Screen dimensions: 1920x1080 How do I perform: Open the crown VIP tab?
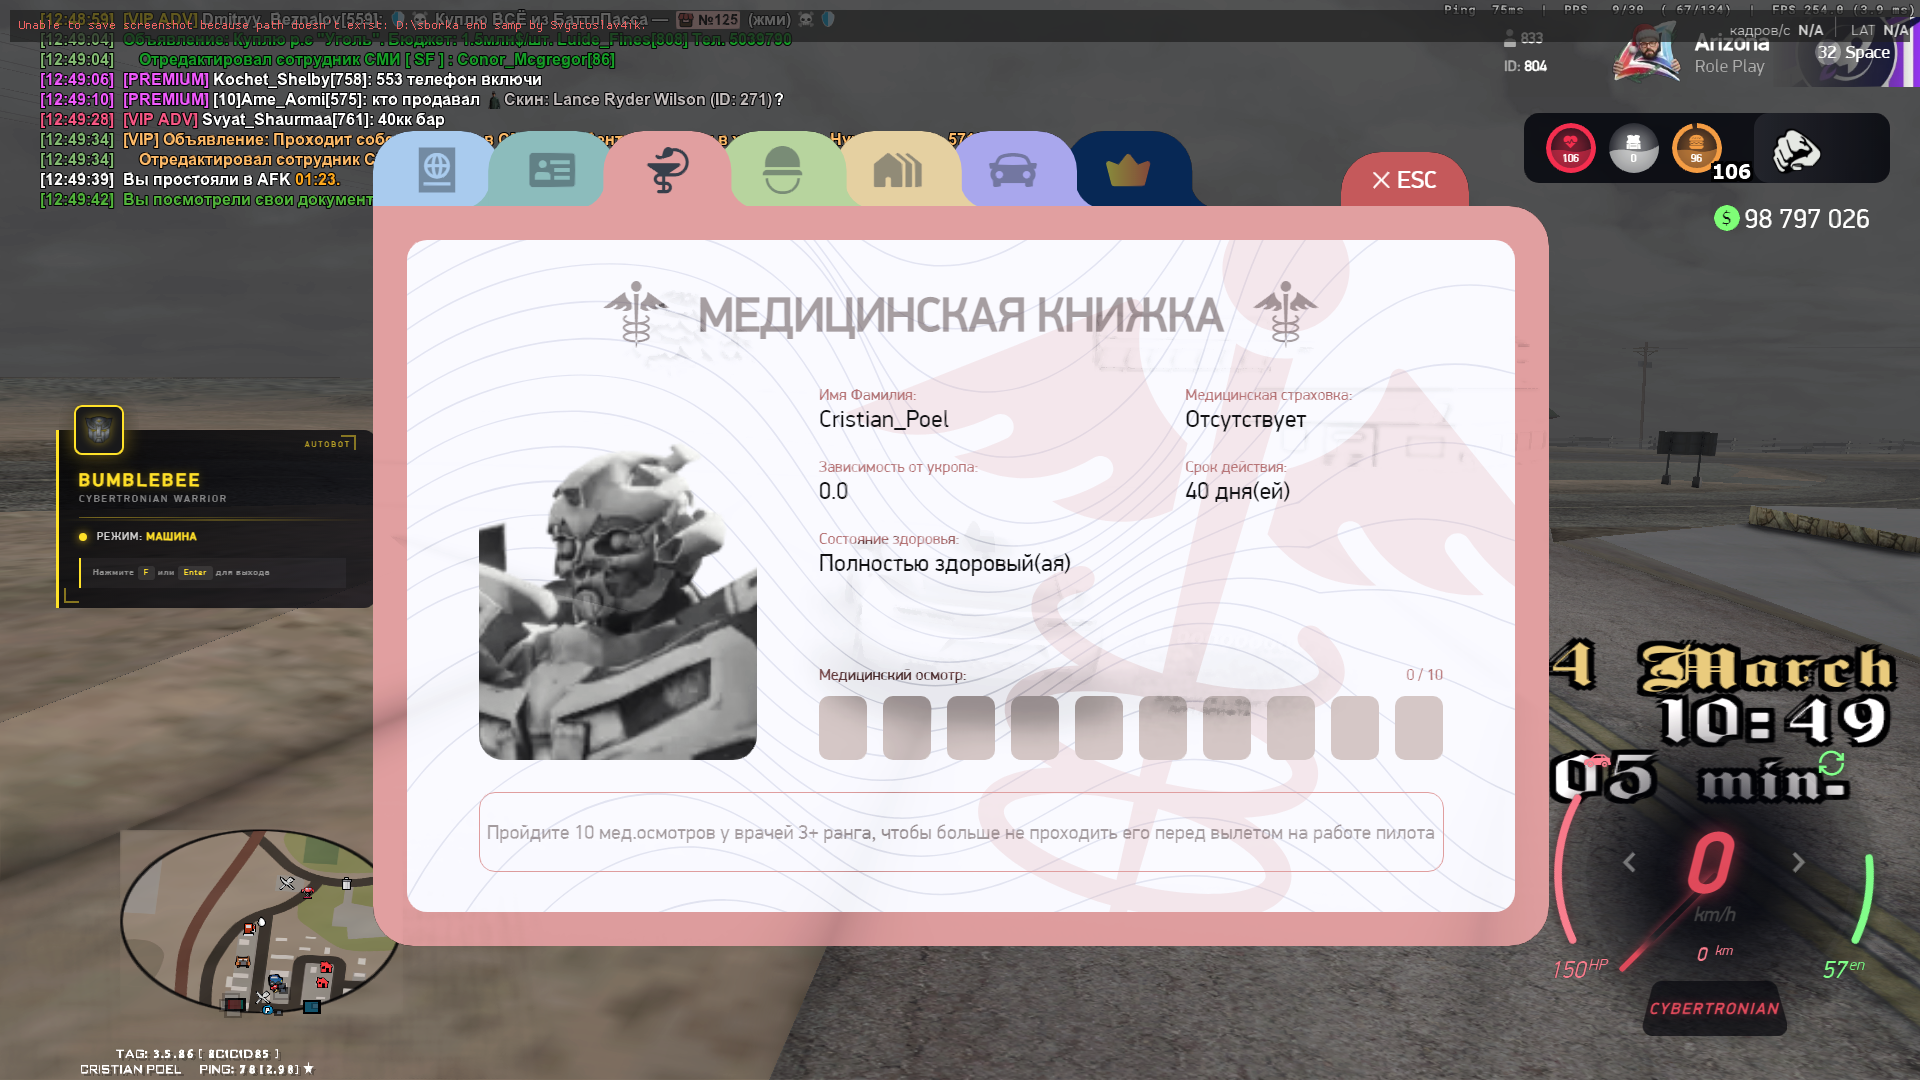[1128, 170]
